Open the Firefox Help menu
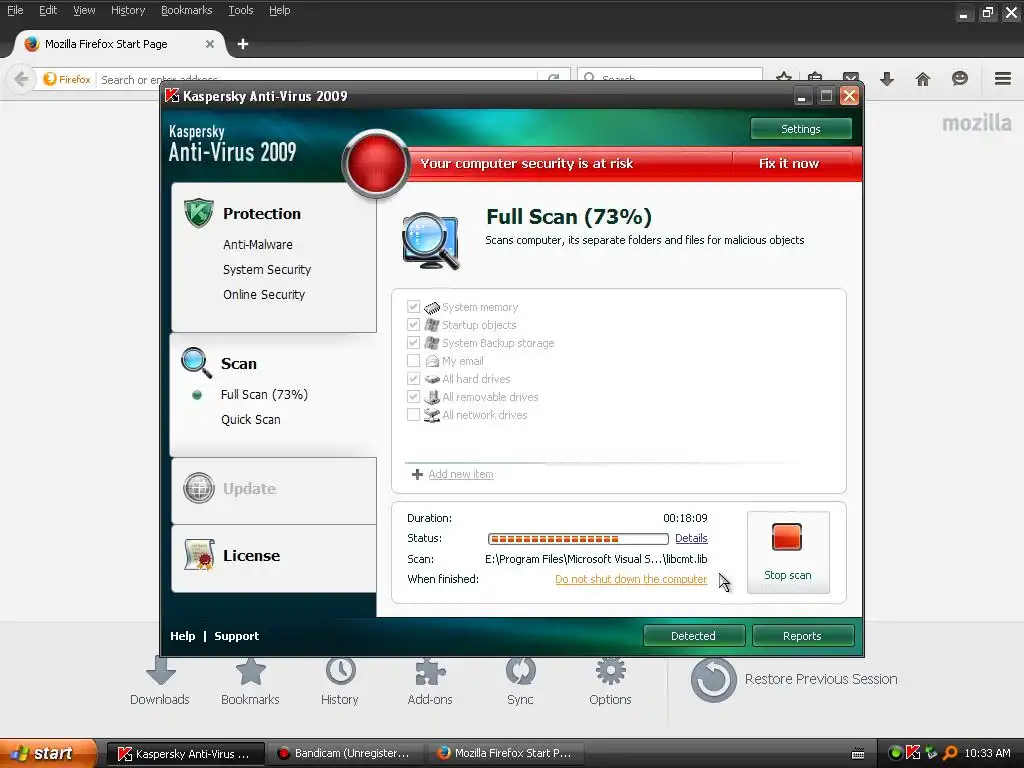The image size is (1024, 768). (280, 10)
